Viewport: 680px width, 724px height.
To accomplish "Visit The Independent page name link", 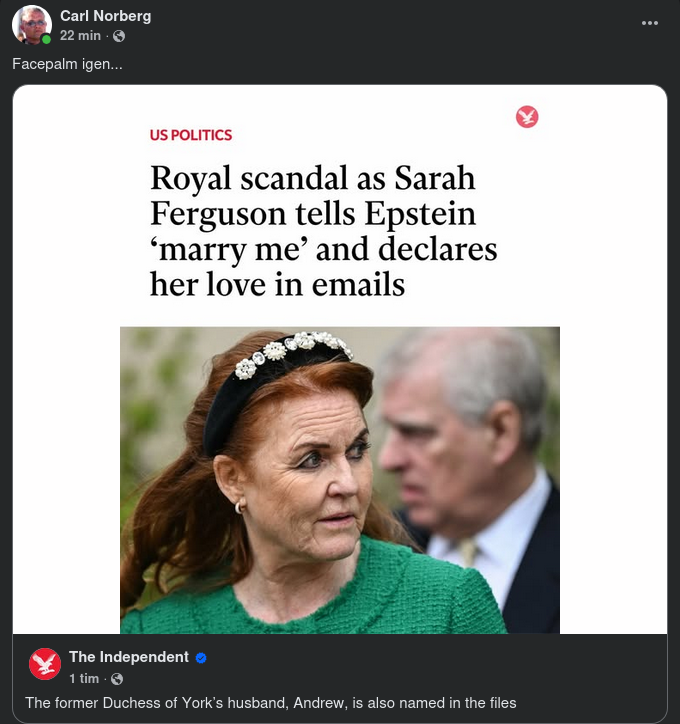I will point(128,657).
